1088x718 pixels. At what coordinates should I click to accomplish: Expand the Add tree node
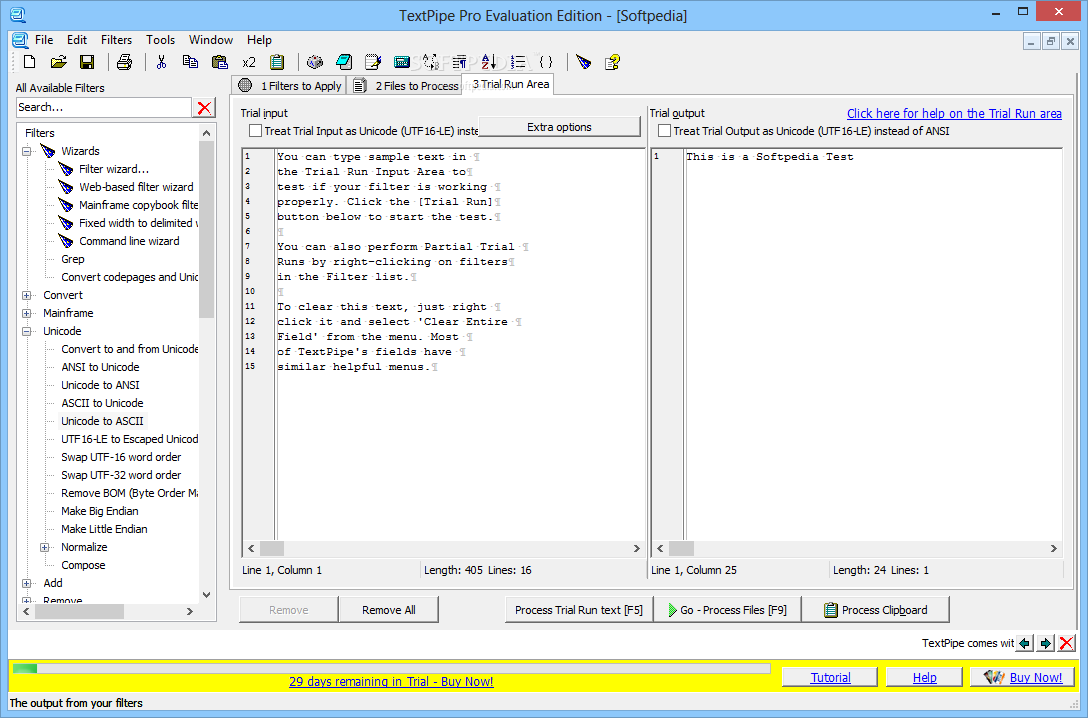26,583
